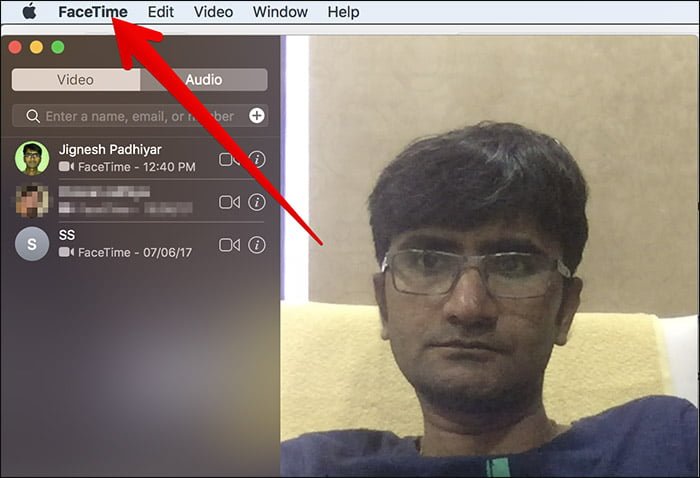Viewport: 700px width, 478px height.
Task: Open the Apple menu
Action: point(29,12)
